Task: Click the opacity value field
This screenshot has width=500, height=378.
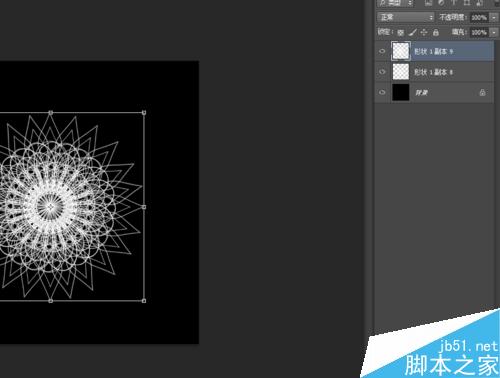Action: click(x=479, y=18)
